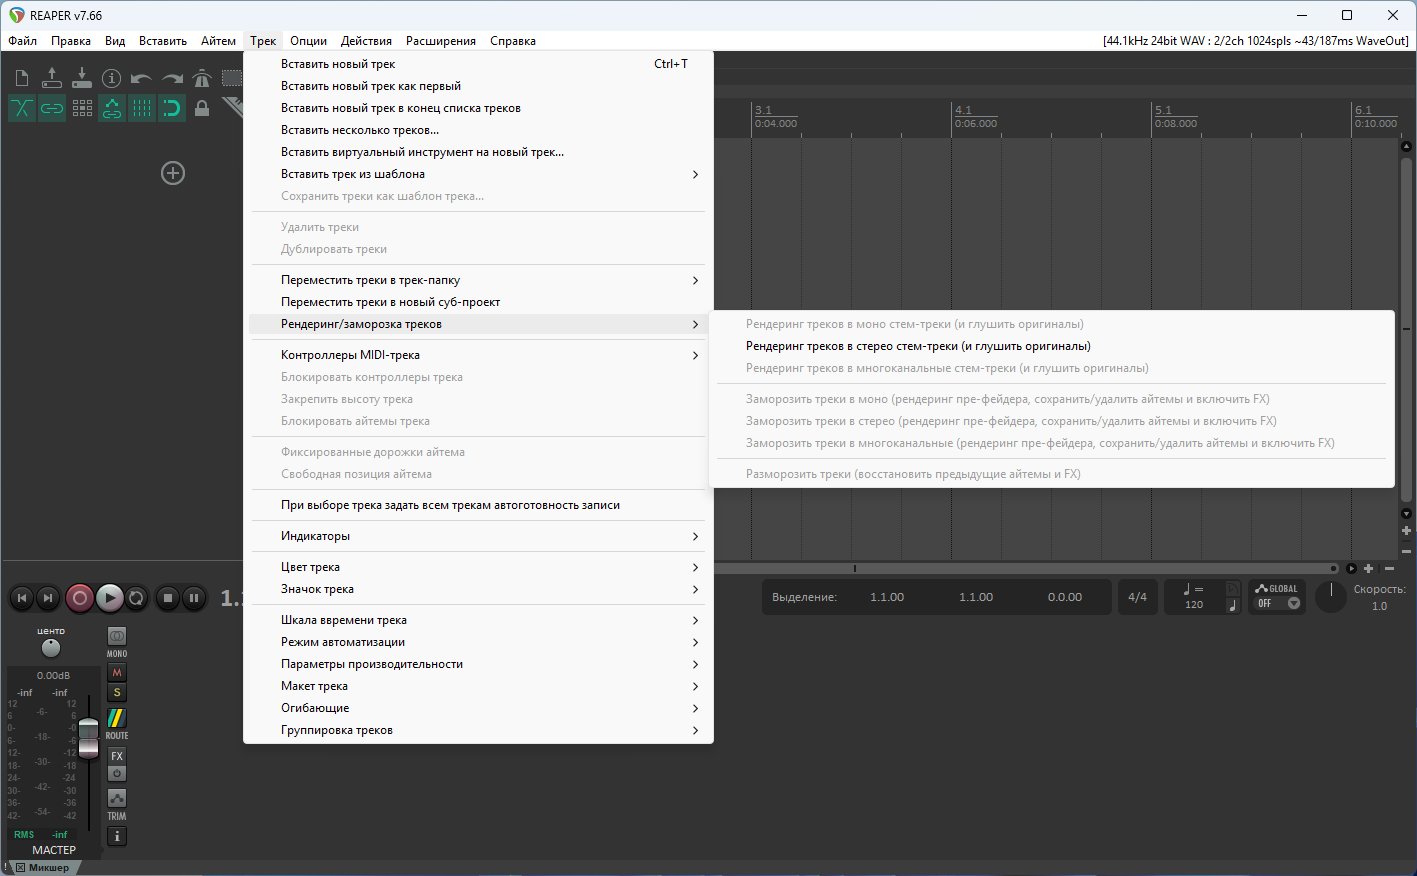
Task: Expand the 'Цвет трека' submenu
Action: point(478,567)
